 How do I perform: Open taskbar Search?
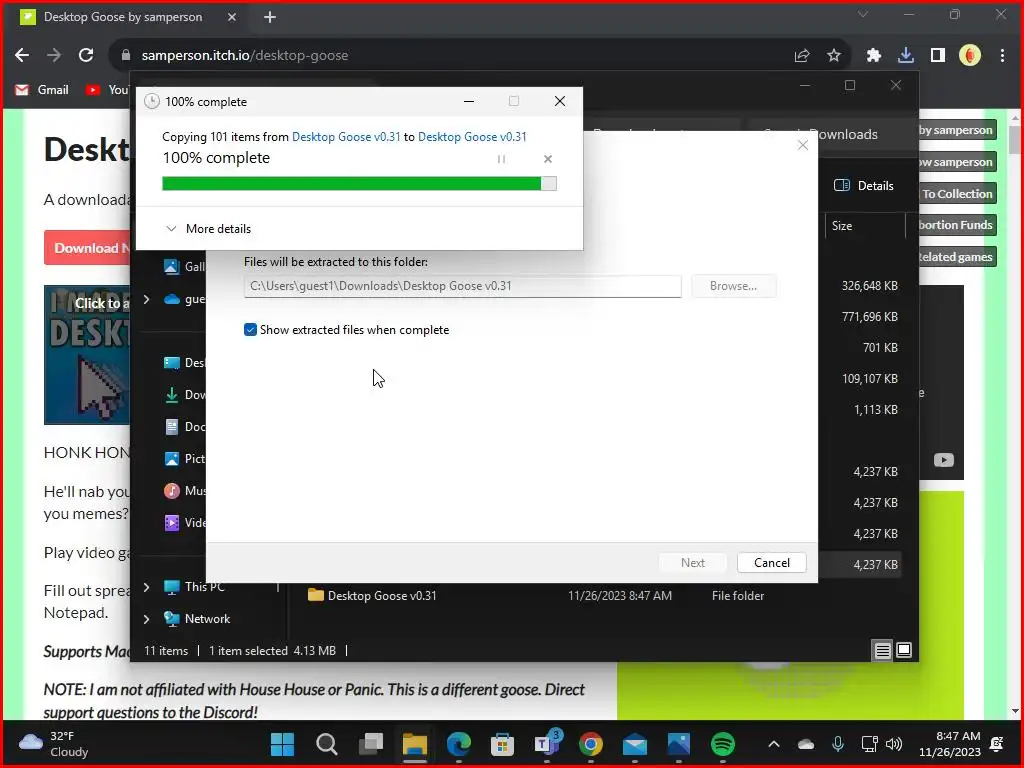pyautogui.click(x=327, y=744)
